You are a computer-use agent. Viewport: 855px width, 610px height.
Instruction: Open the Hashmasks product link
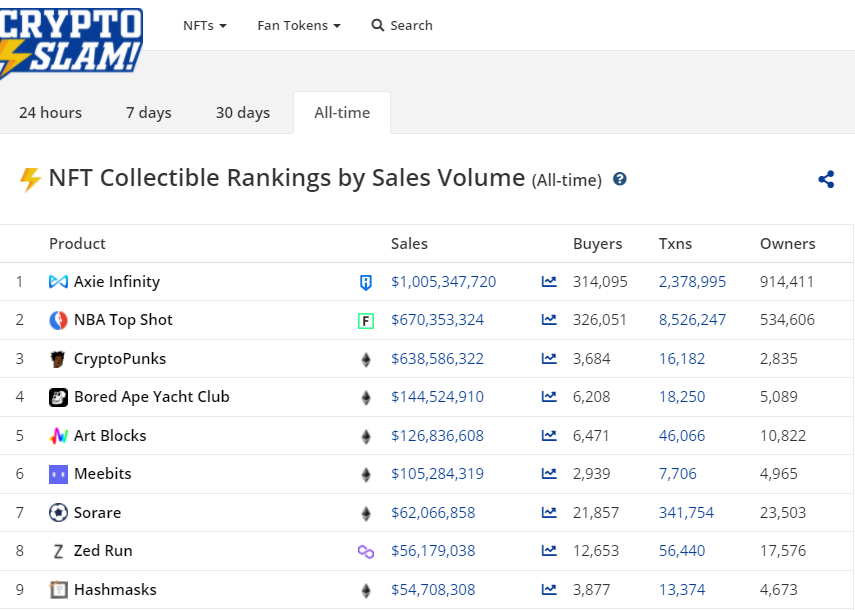coord(115,589)
